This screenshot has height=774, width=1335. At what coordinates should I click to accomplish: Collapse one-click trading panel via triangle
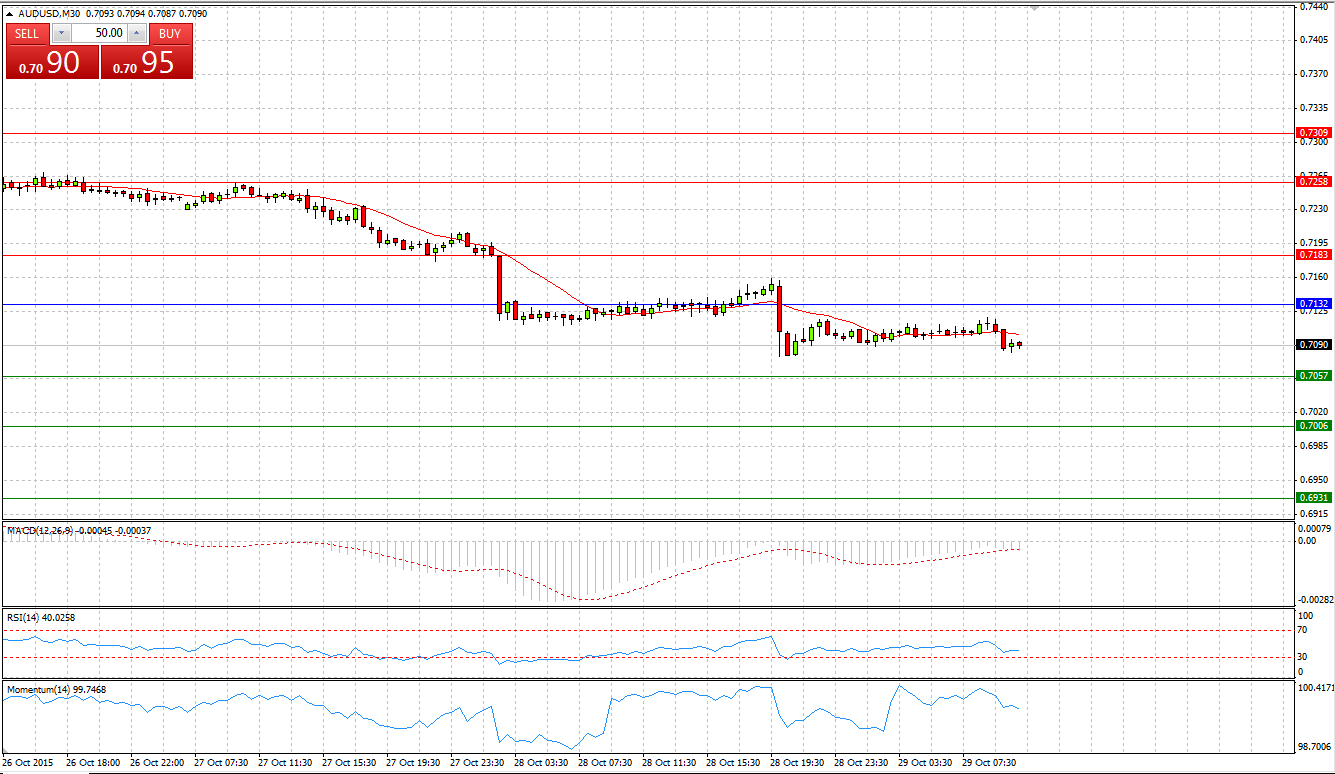(10, 14)
